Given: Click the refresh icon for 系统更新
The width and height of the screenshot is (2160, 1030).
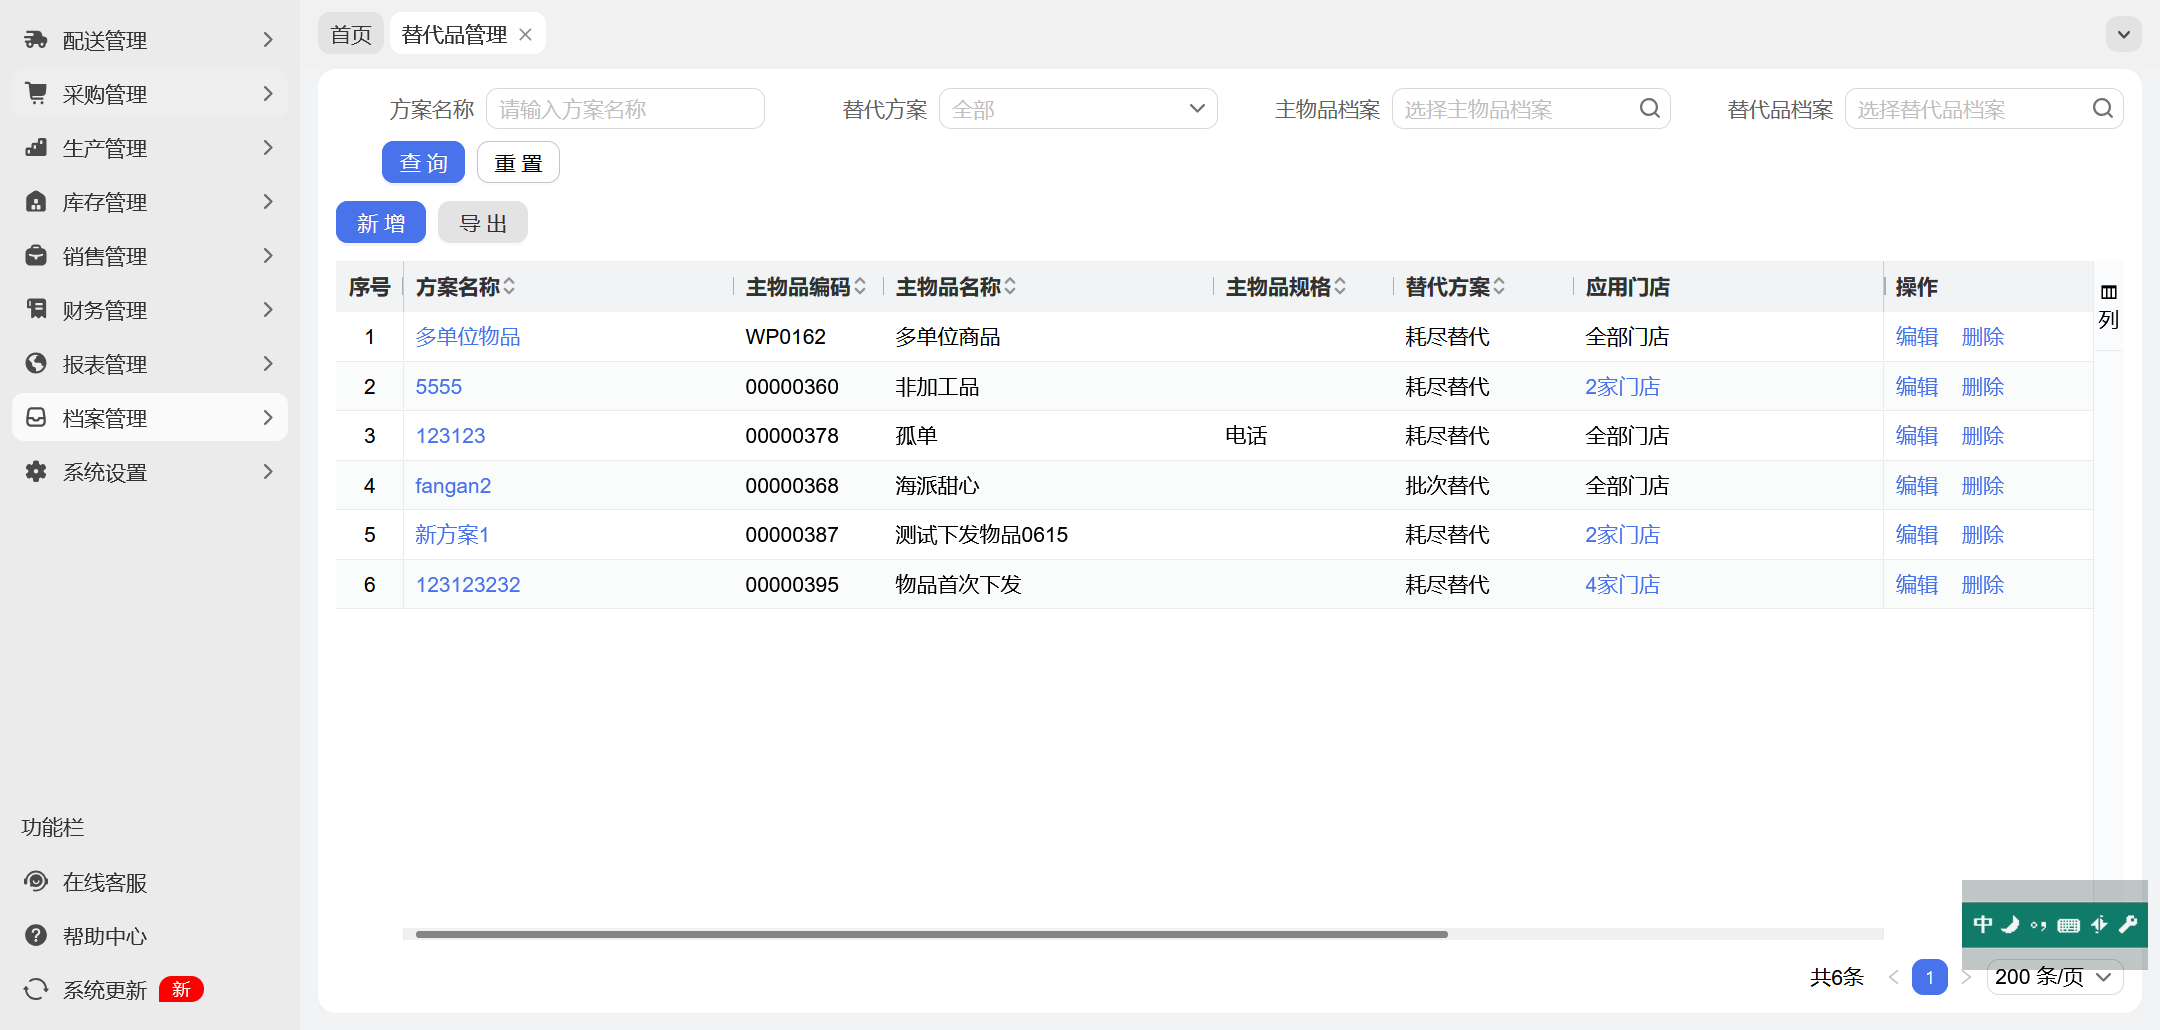Looking at the screenshot, I should tap(36, 990).
